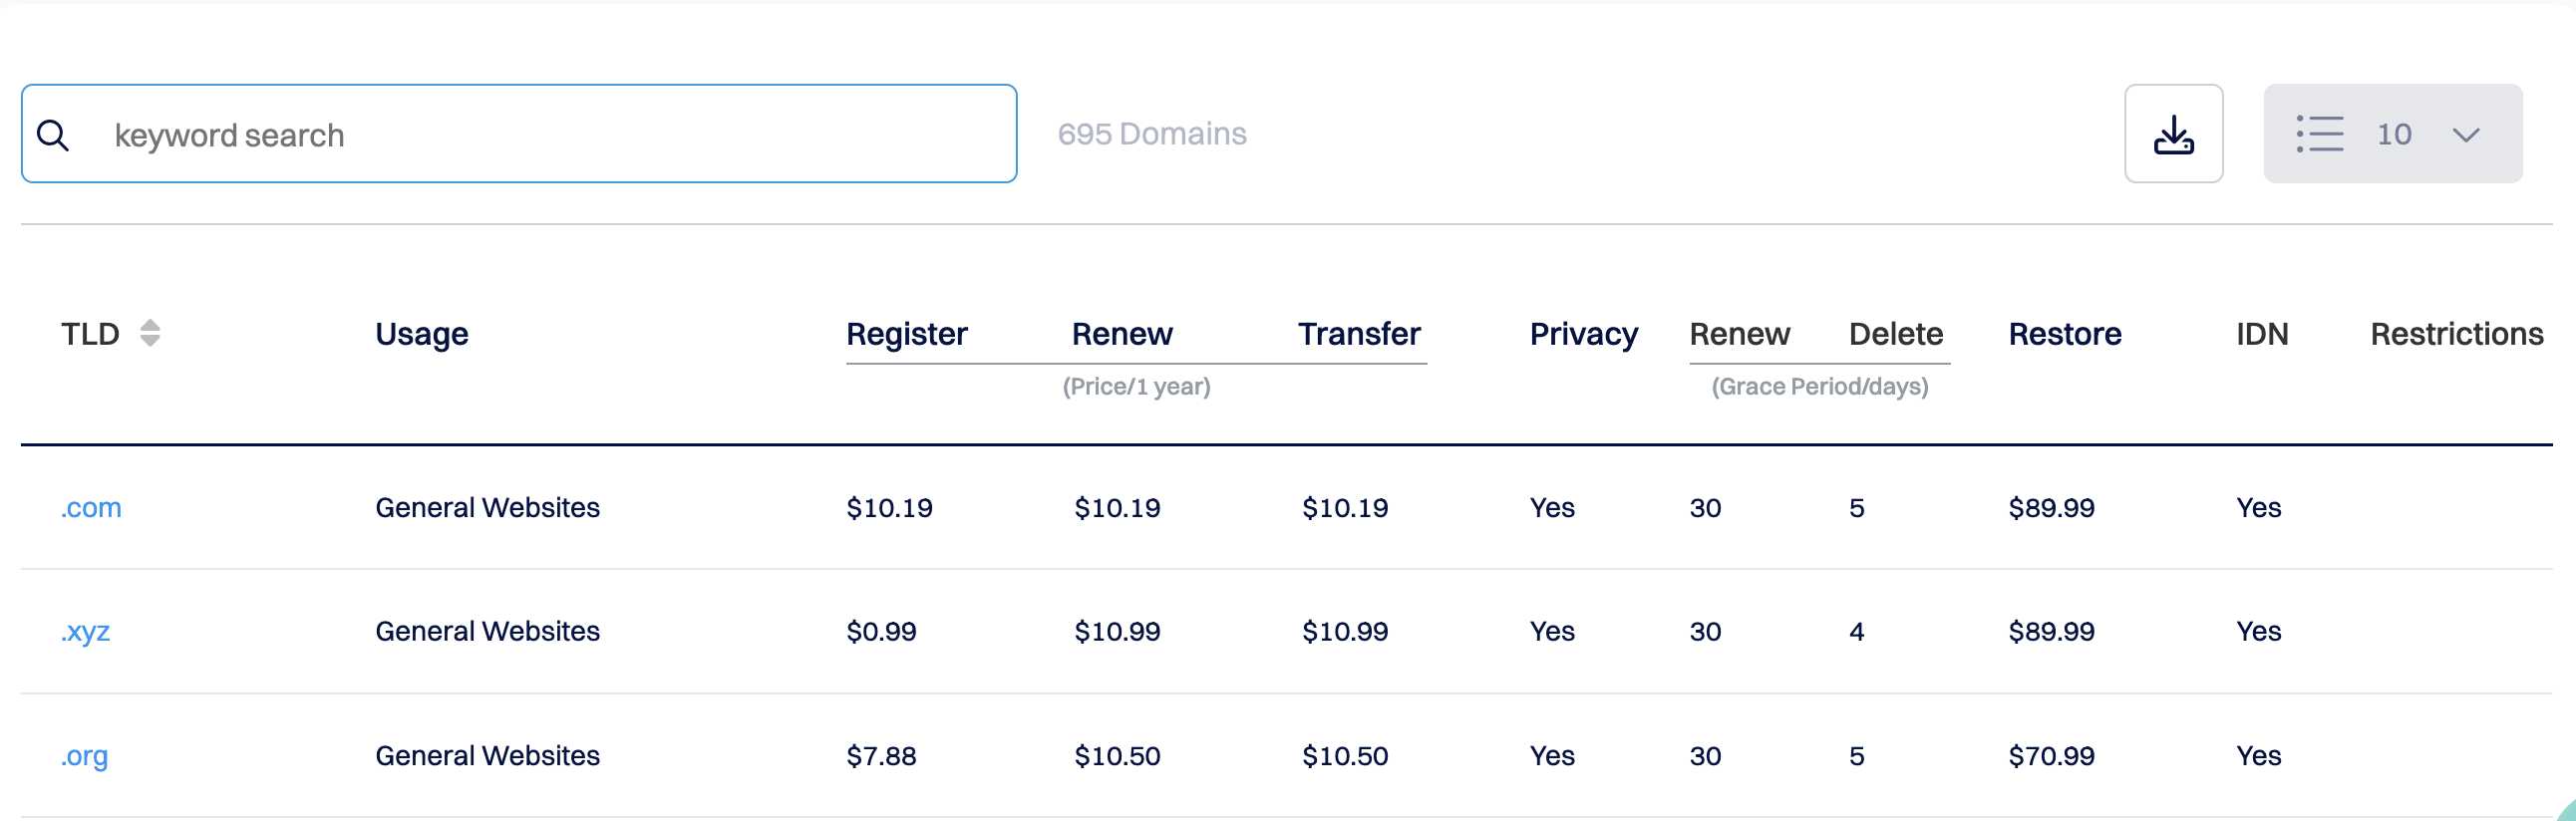Sort table by TLD arrows

[150, 333]
